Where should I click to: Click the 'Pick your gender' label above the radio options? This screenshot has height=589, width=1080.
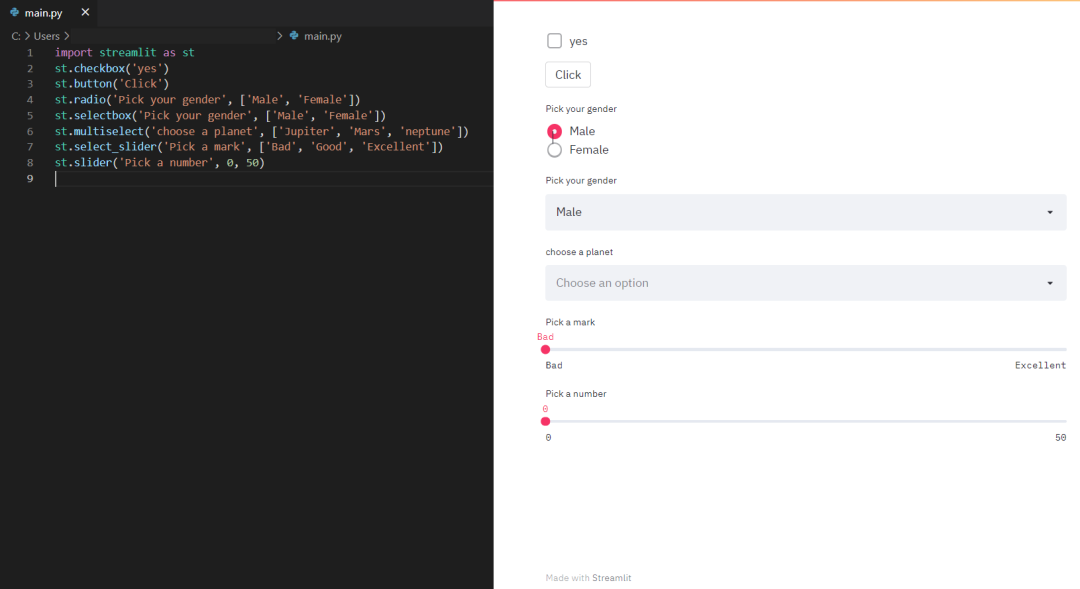(581, 109)
